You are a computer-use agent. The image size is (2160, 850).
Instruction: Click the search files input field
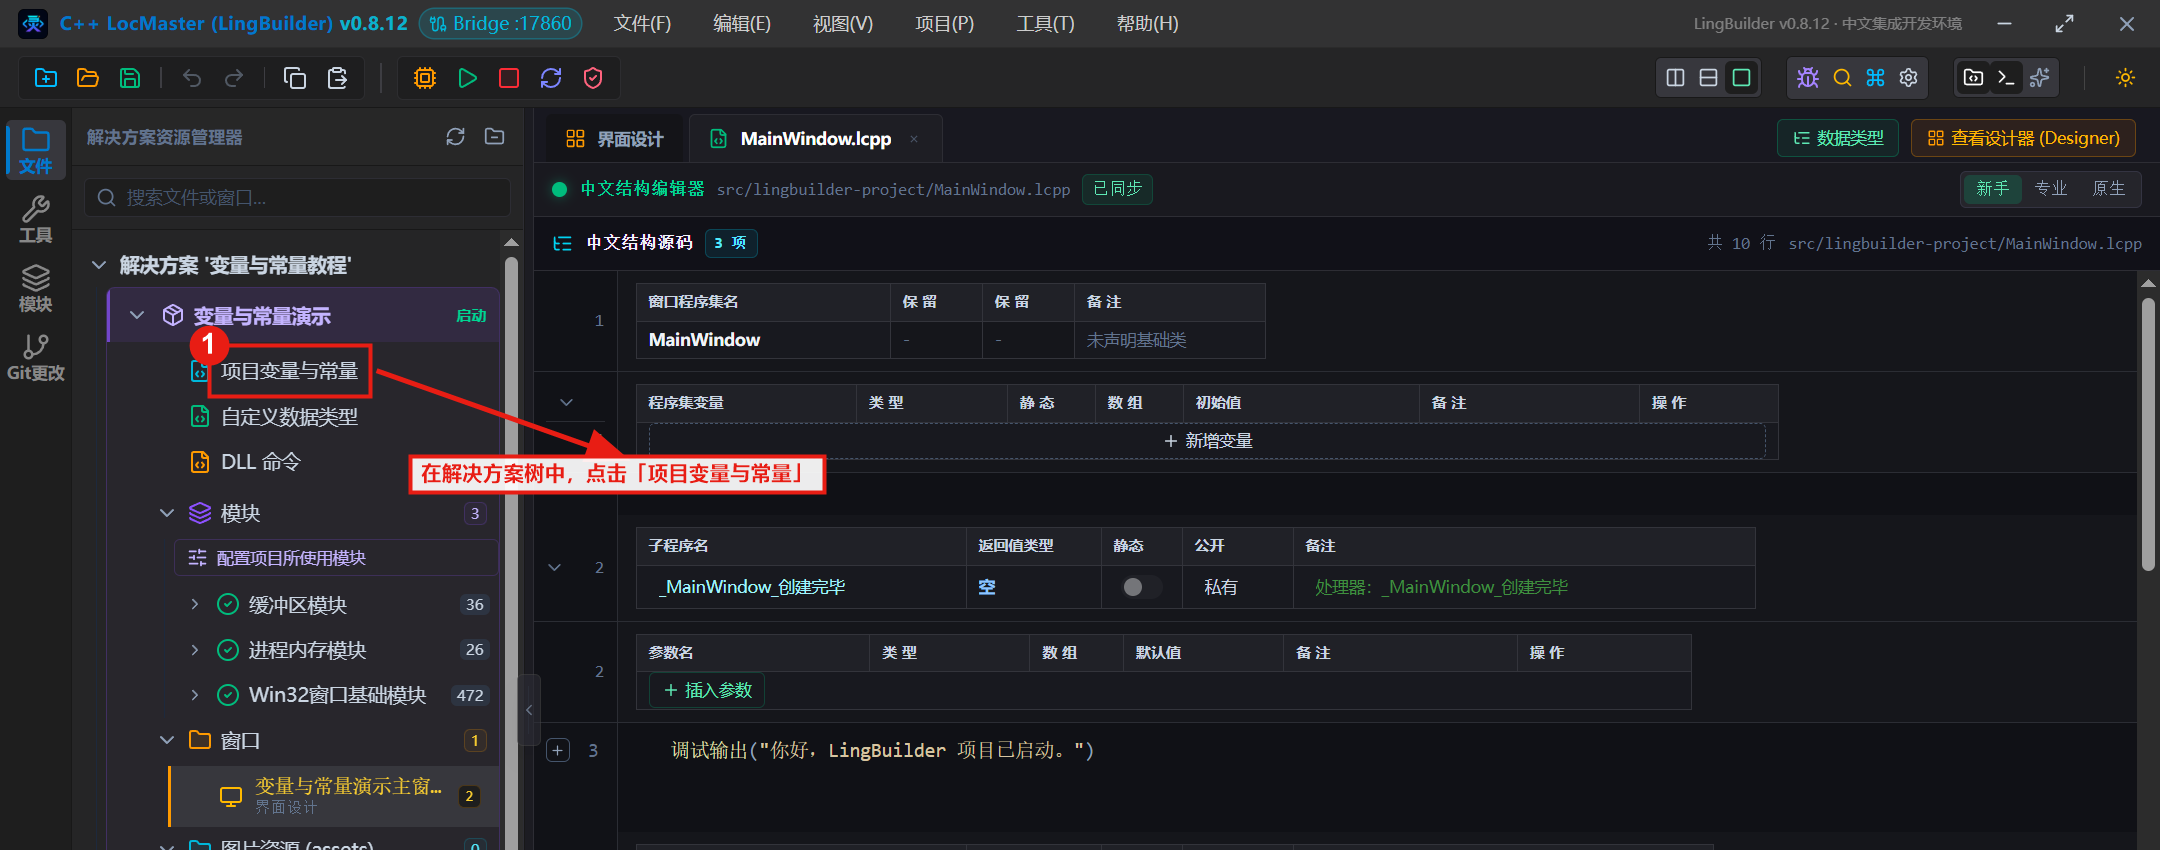[x=298, y=198]
